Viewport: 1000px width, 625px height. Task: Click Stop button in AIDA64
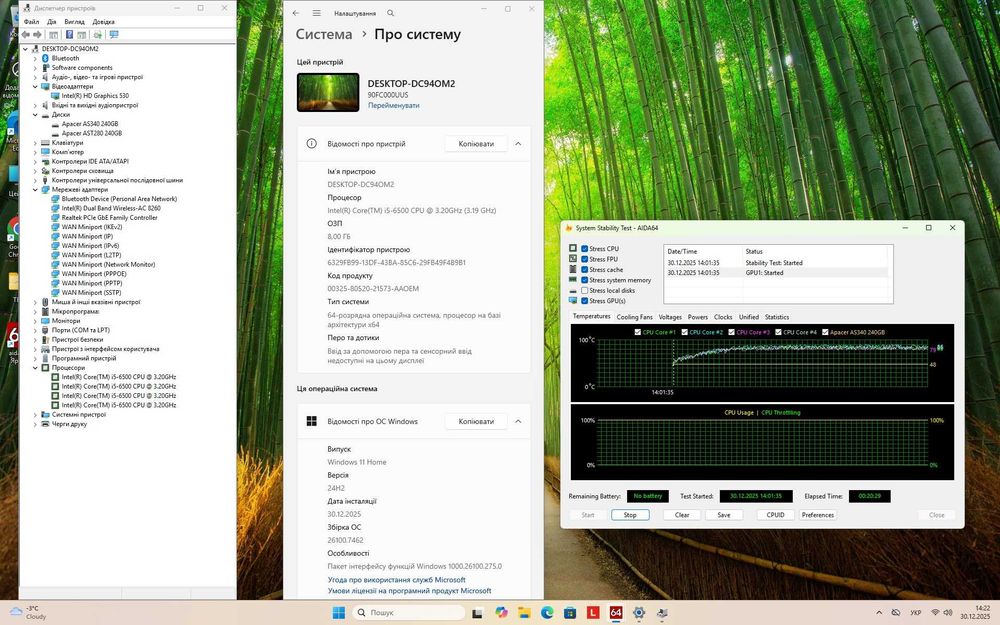630,515
